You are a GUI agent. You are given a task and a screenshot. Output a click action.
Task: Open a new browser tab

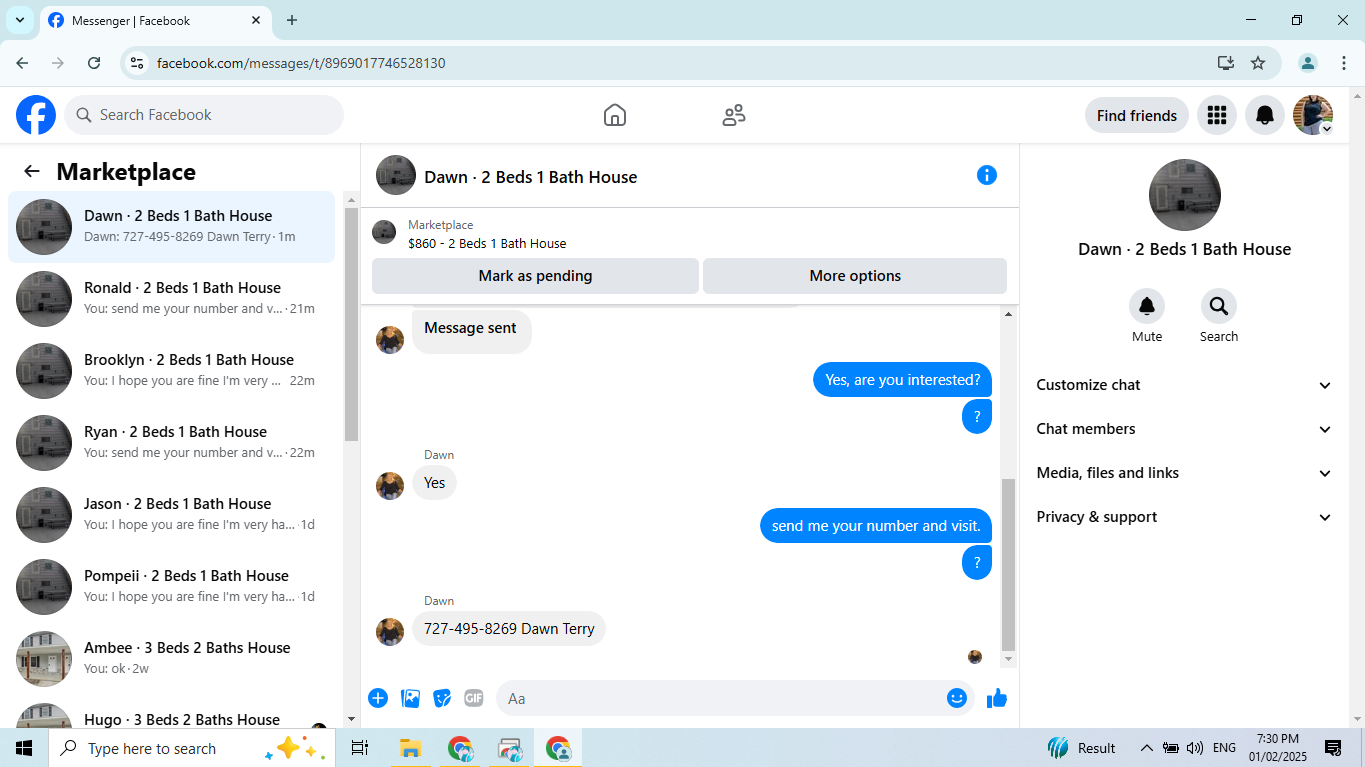pos(292,20)
